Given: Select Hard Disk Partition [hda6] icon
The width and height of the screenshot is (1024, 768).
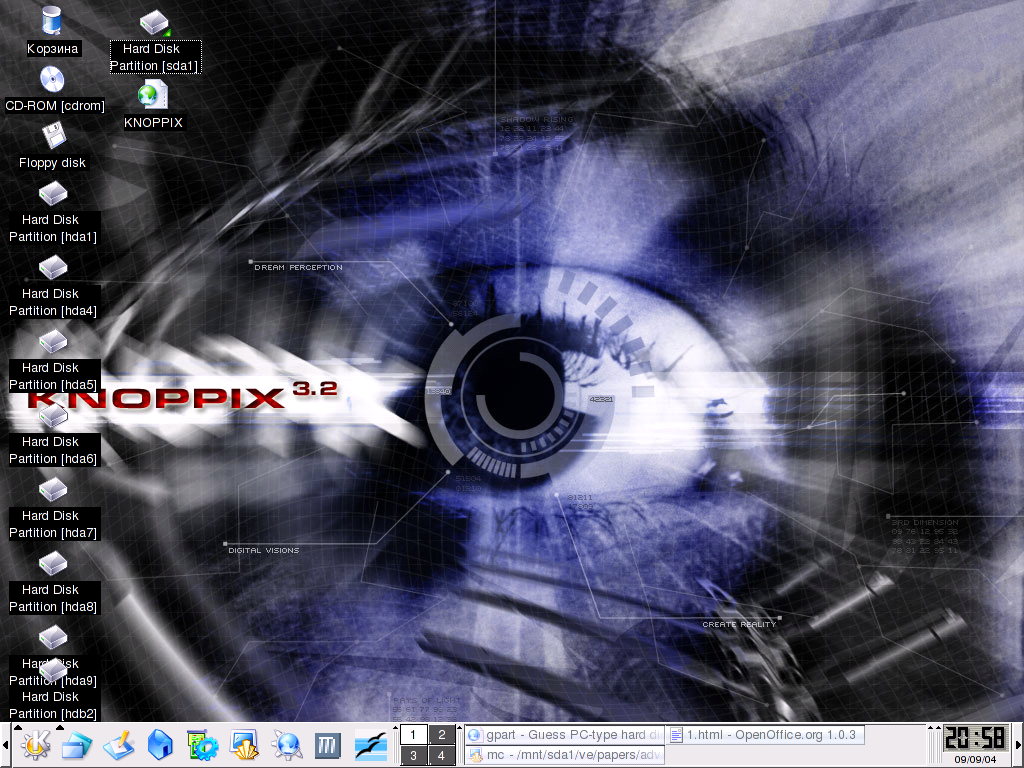Looking at the screenshot, I should (53, 415).
